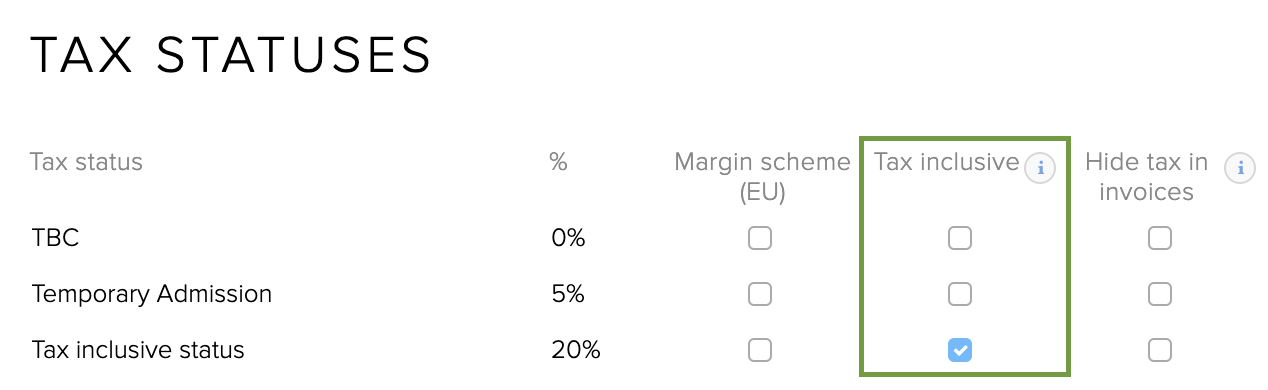Enable Margin scheme for Temporary Admission

(760, 294)
